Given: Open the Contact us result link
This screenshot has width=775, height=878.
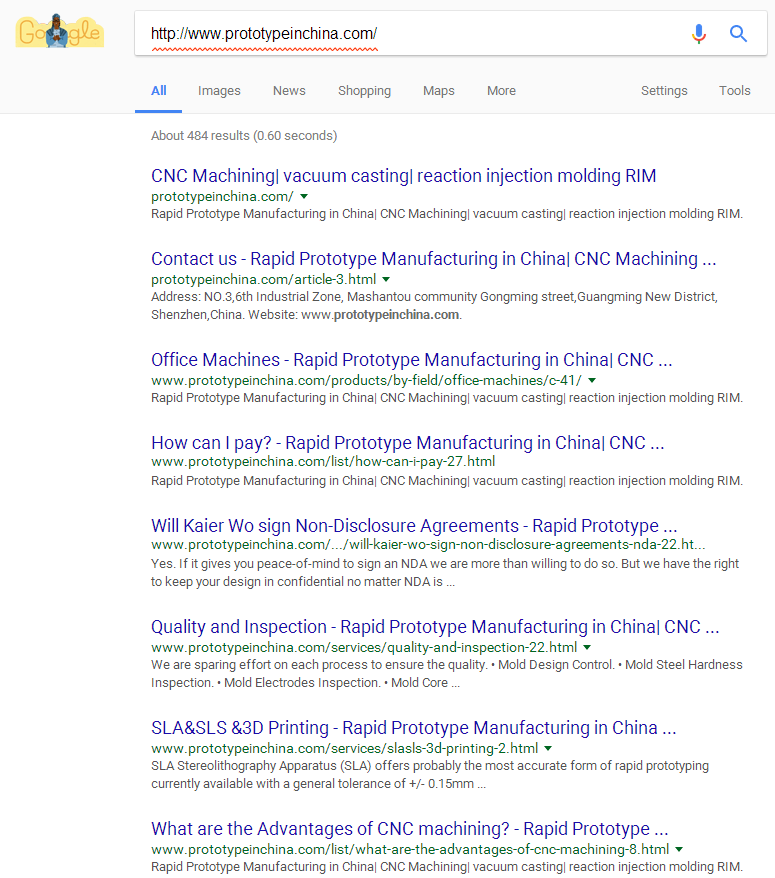Looking at the screenshot, I should (433, 259).
